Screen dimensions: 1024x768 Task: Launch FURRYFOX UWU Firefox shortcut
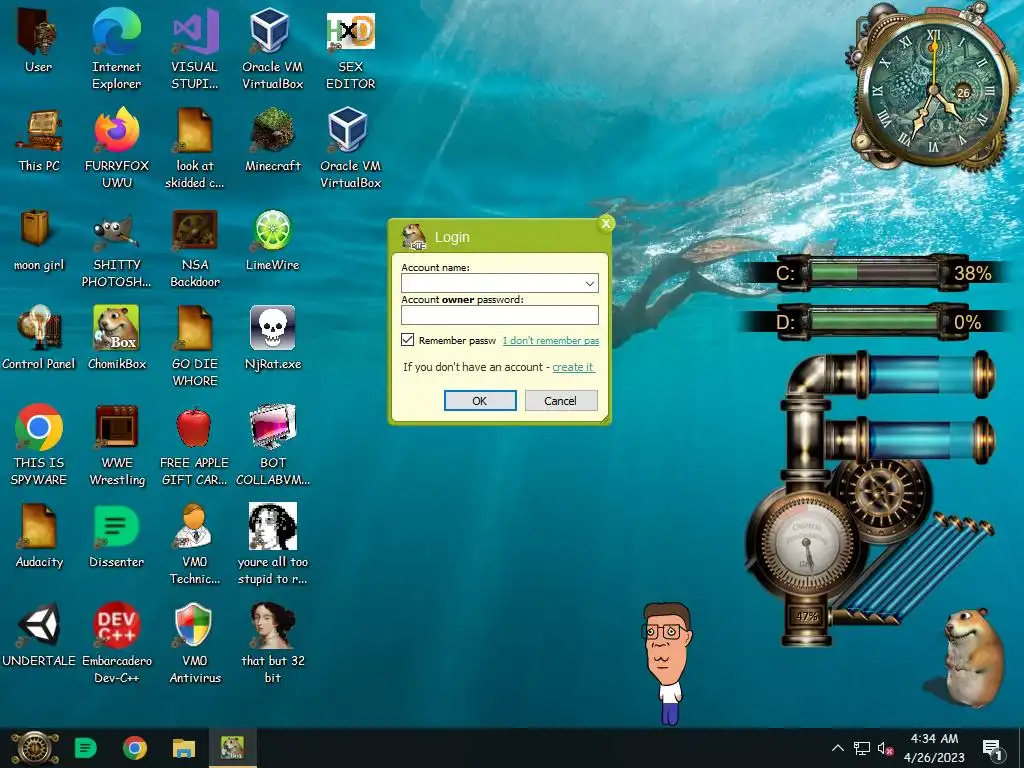click(117, 148)
